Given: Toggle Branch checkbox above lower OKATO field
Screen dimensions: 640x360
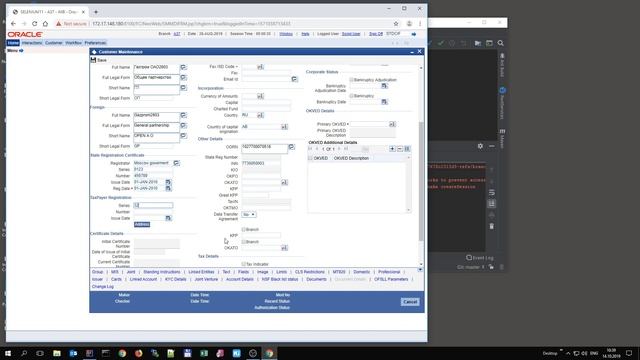Looking at the screenshot, I should tap(244, 242).
